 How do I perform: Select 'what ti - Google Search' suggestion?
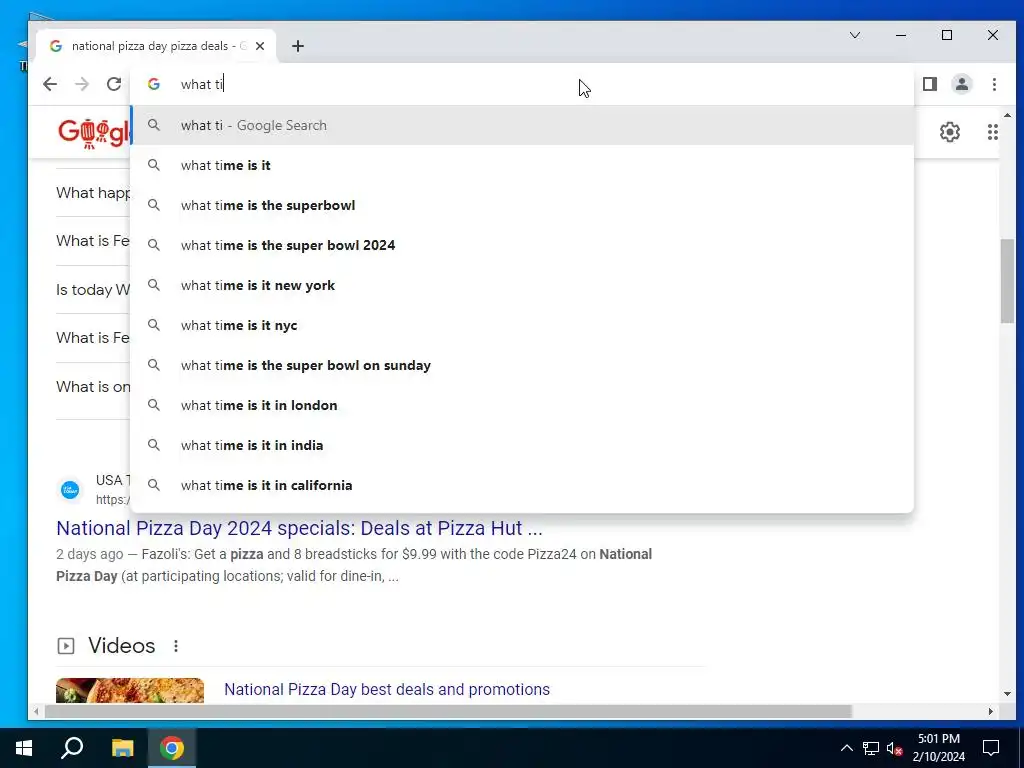(522, 125)
